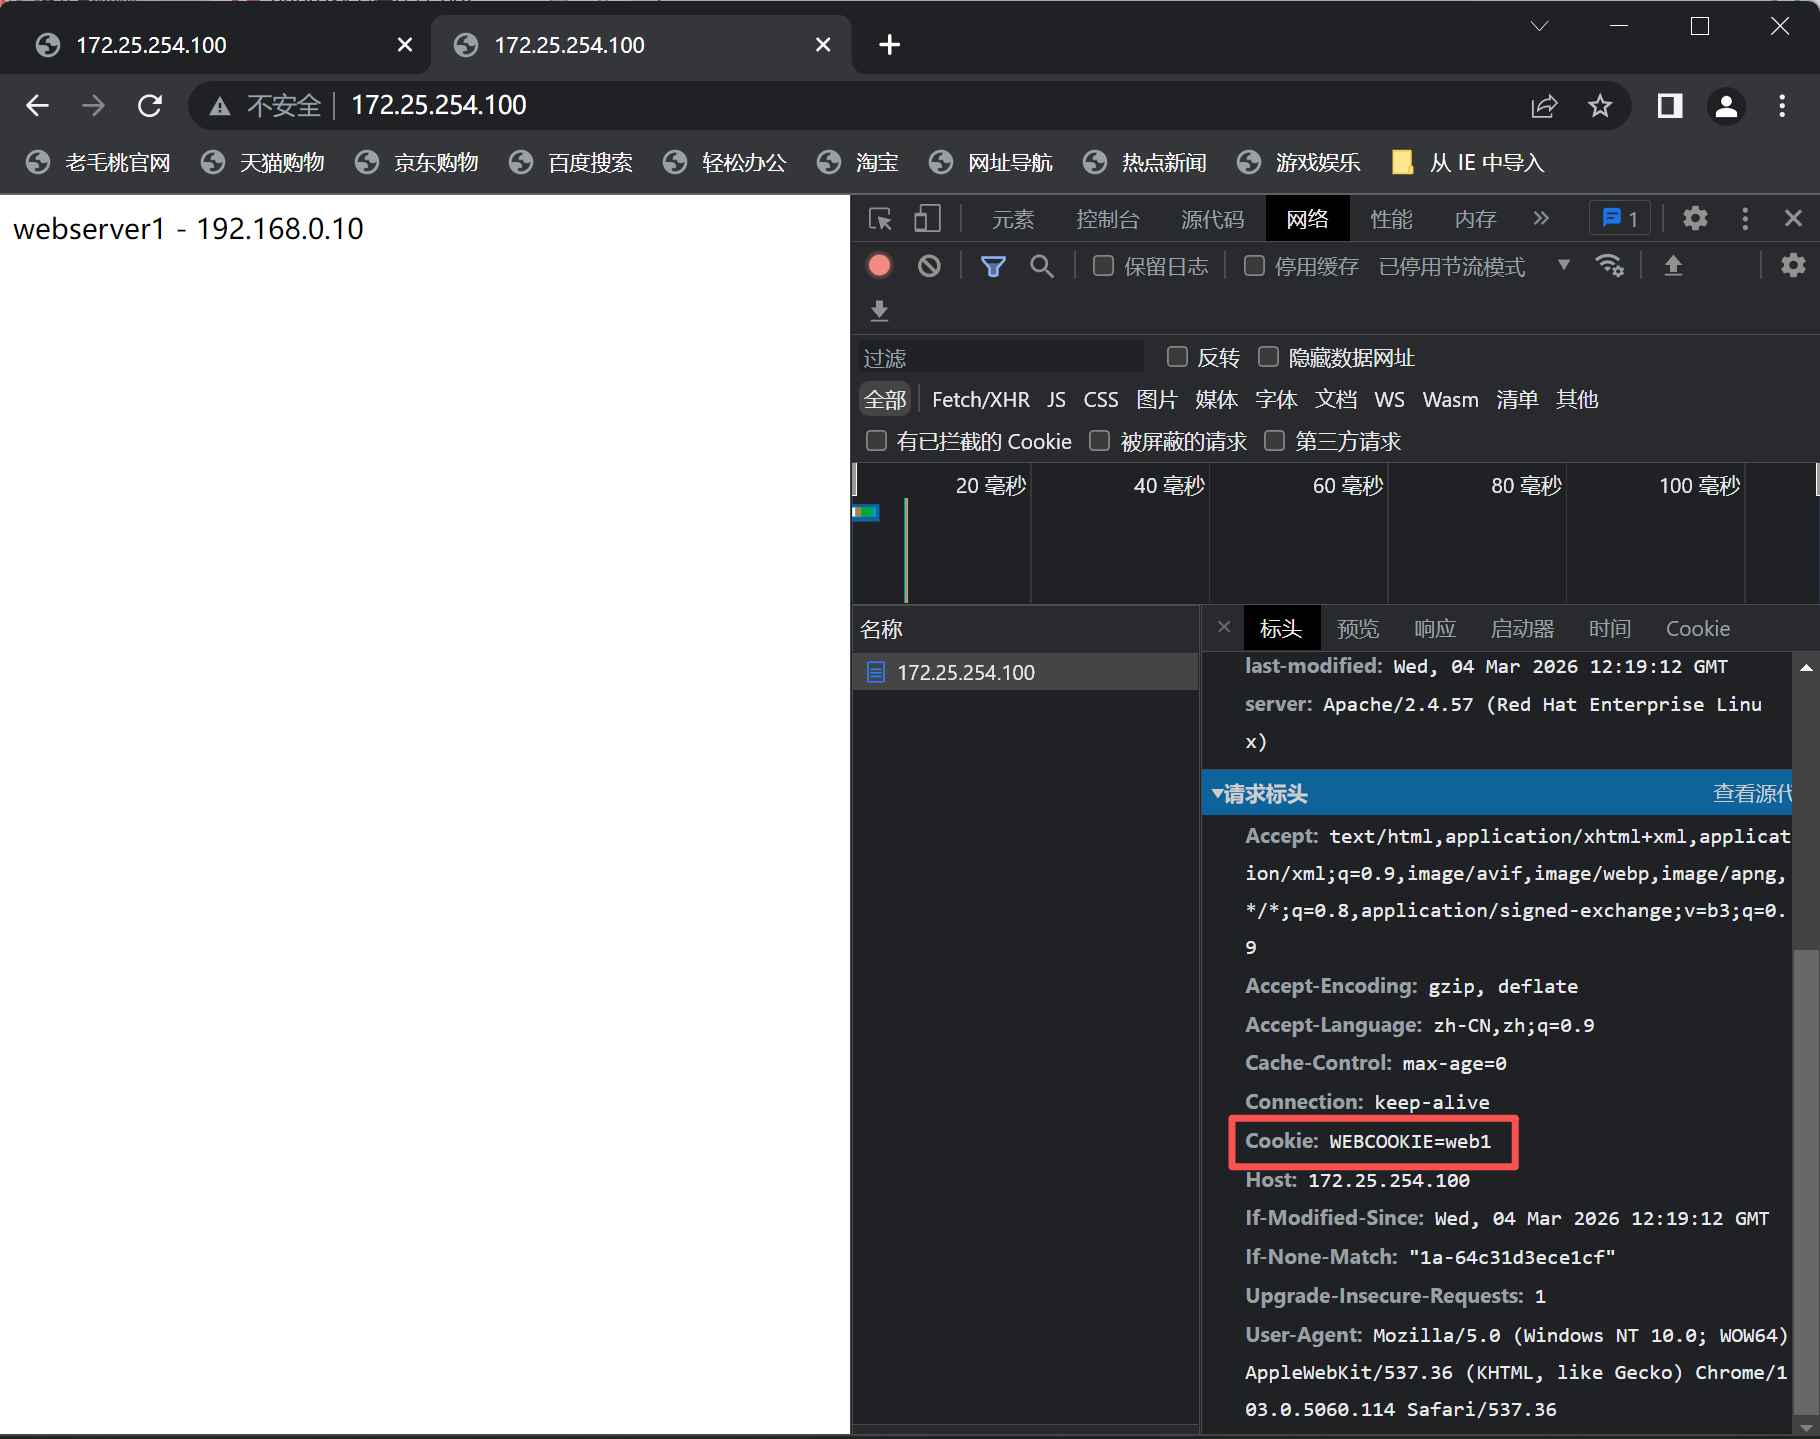Click the 过滤 filter input field
The height and width of the screenshot is (1439, 1820).
1001,357
